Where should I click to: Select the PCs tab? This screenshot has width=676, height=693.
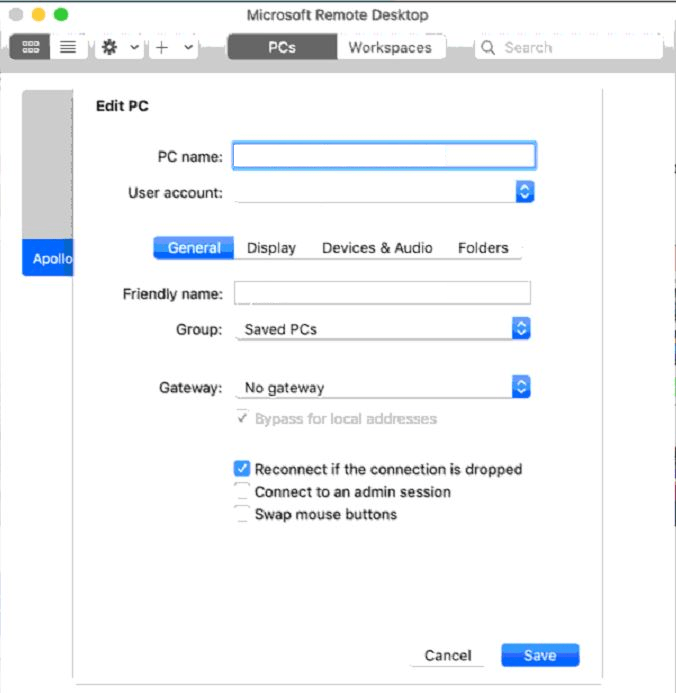coord(282,47)
